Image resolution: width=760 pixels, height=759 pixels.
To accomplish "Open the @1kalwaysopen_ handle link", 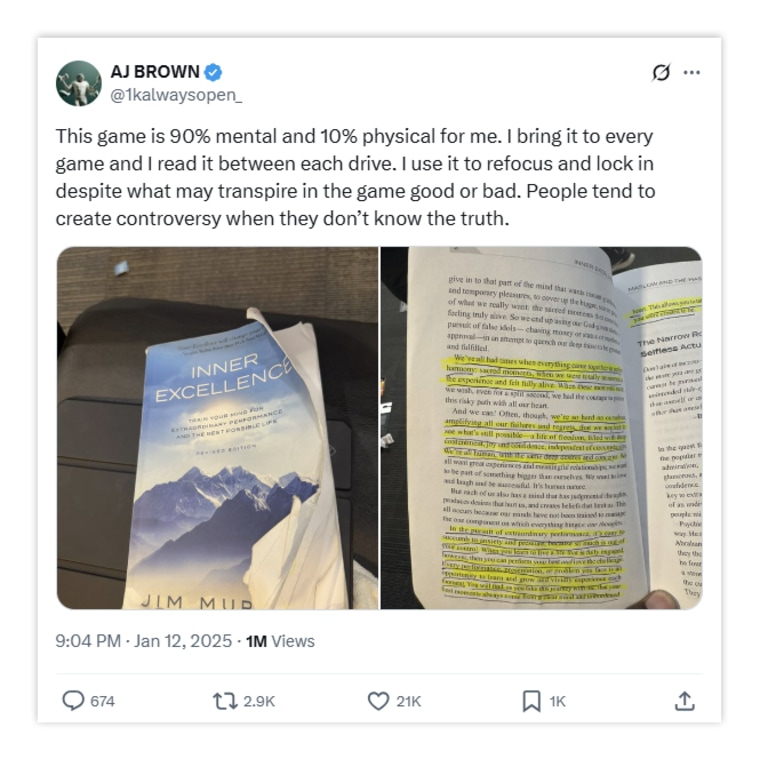I will [x=176, y=95].
